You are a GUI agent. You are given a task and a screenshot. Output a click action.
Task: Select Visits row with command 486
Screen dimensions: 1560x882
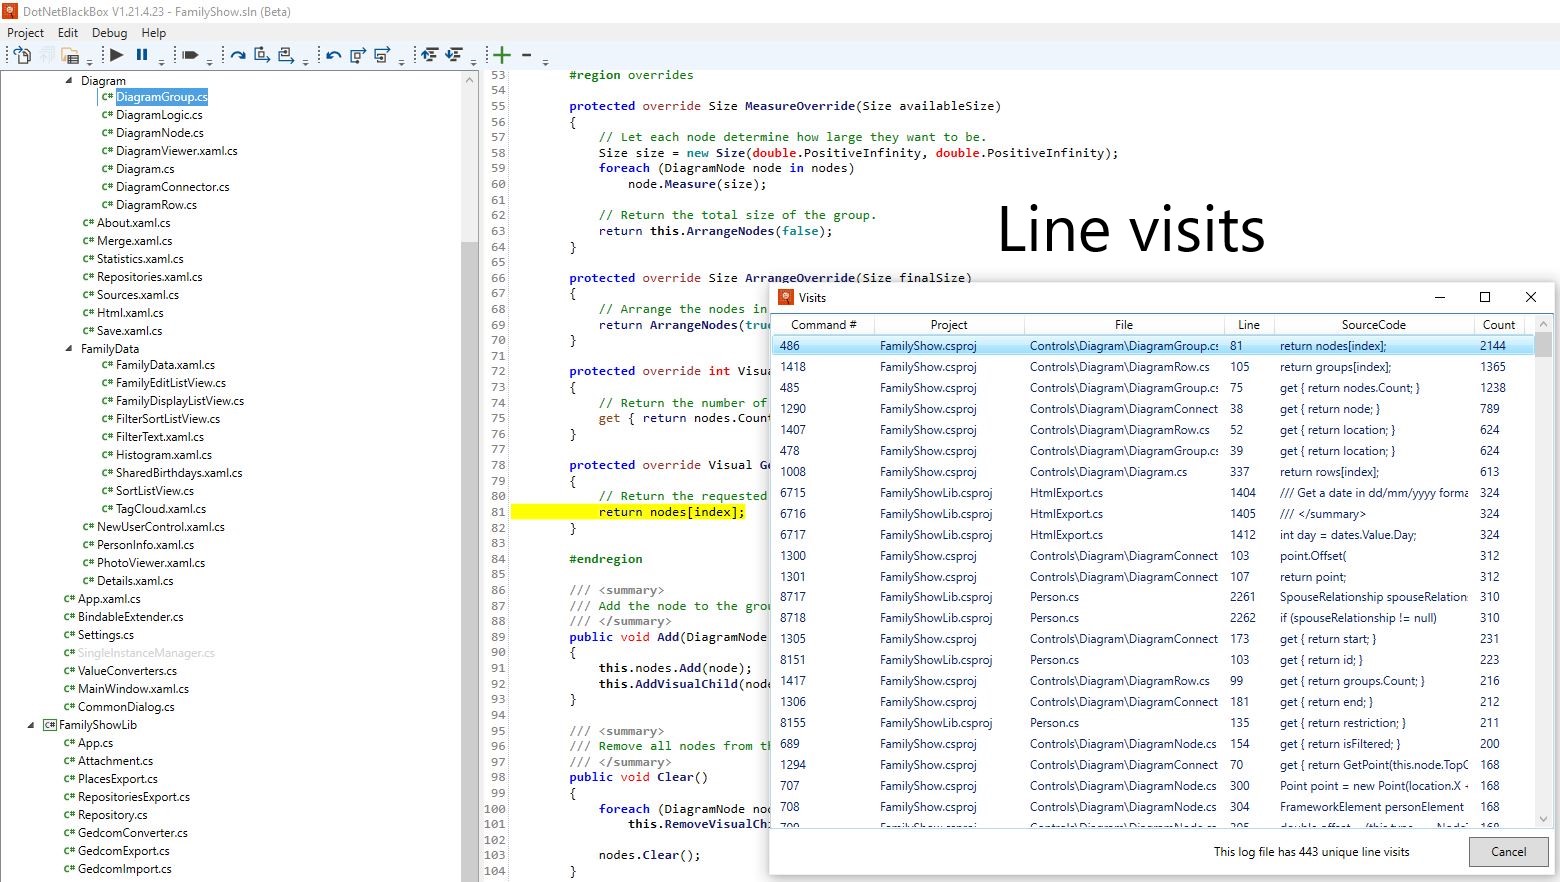pyautogui.click(x=1153, y=346)
